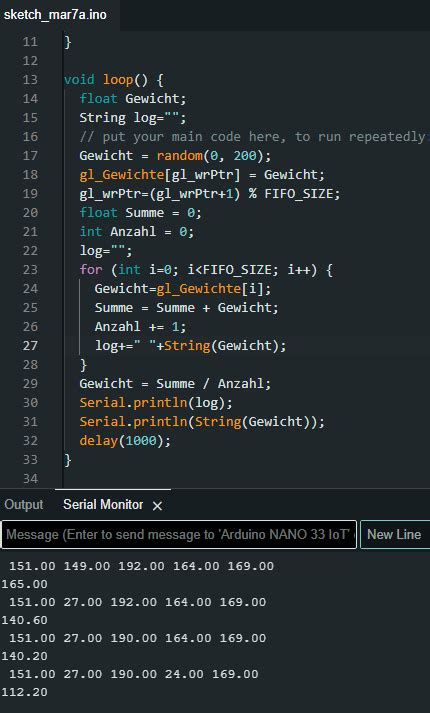Click the FIFO_SIZE modulo line 19
Image resolution: width=430 pixels, height=713 pixels.
pyautogui.click(x=210, y=194)
